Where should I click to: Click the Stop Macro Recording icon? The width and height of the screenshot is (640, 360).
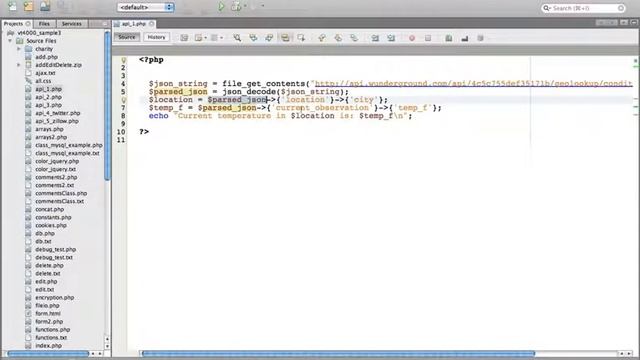[428, 38]
